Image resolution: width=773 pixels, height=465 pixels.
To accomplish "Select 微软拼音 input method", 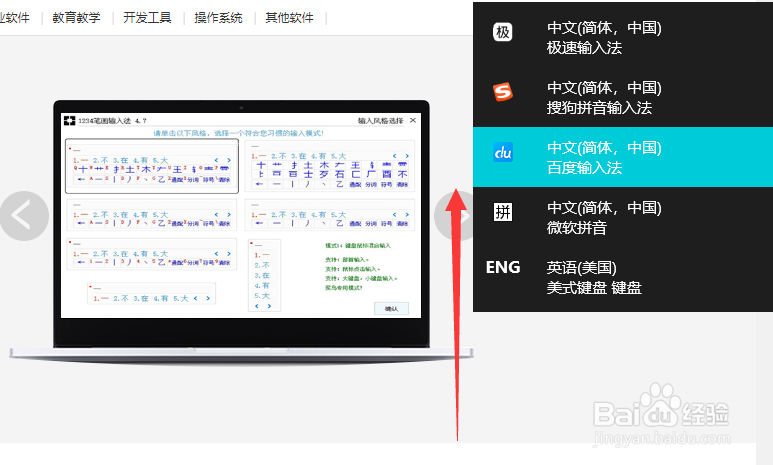I will click(623, 217).
